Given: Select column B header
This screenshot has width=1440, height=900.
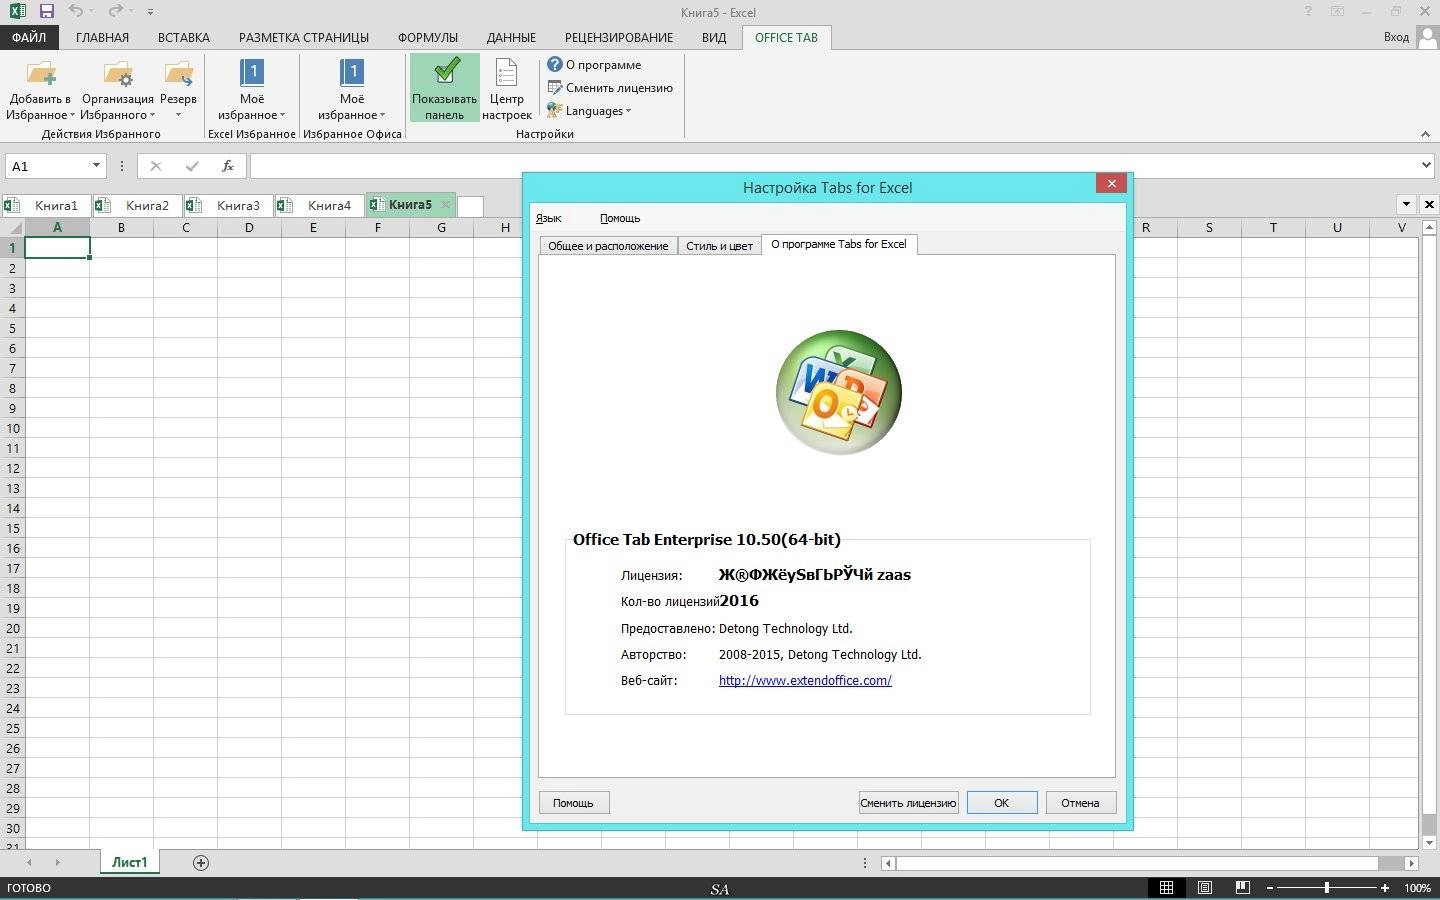Looking at the screenshot, I should (121, 227).
